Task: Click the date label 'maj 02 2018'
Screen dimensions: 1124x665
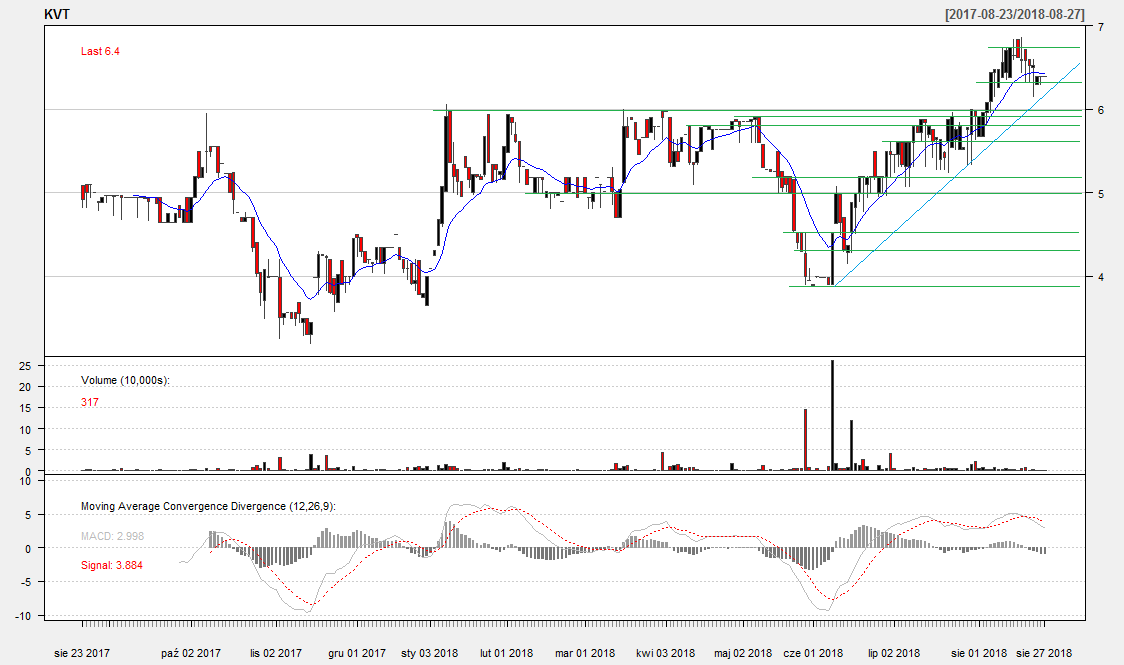Action: (x=743, y=653)
